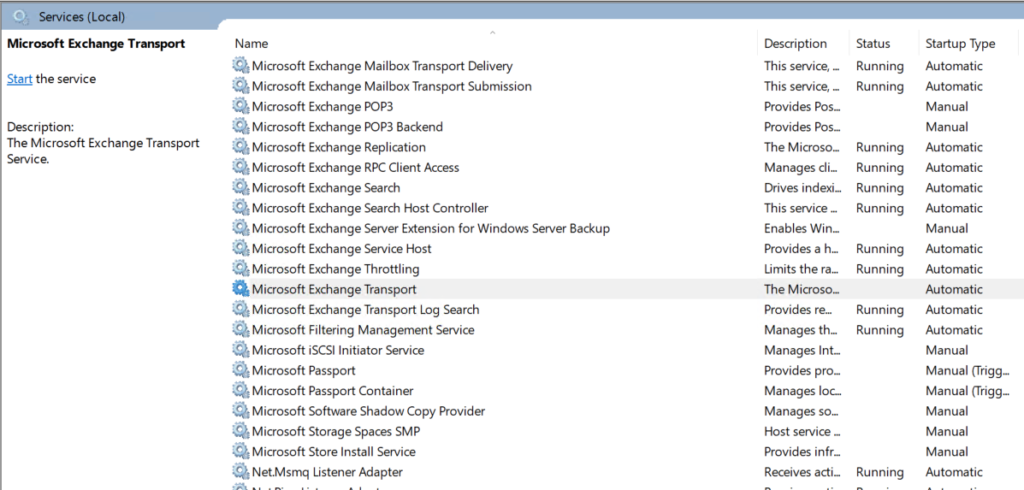Select Microsoft Filtering Management Service name

tap(363, 329)
